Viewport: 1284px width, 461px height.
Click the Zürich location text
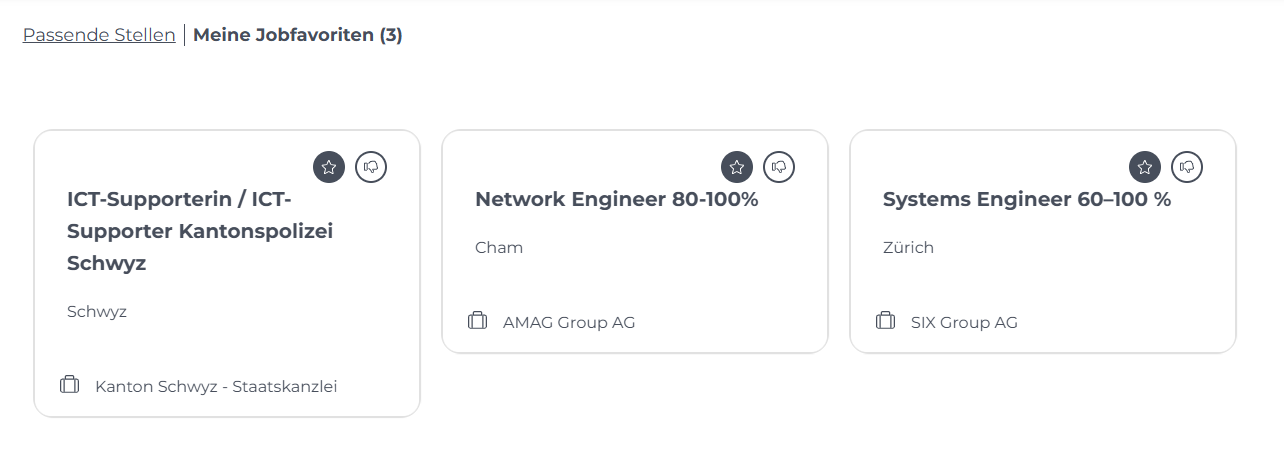coord(908,247)
